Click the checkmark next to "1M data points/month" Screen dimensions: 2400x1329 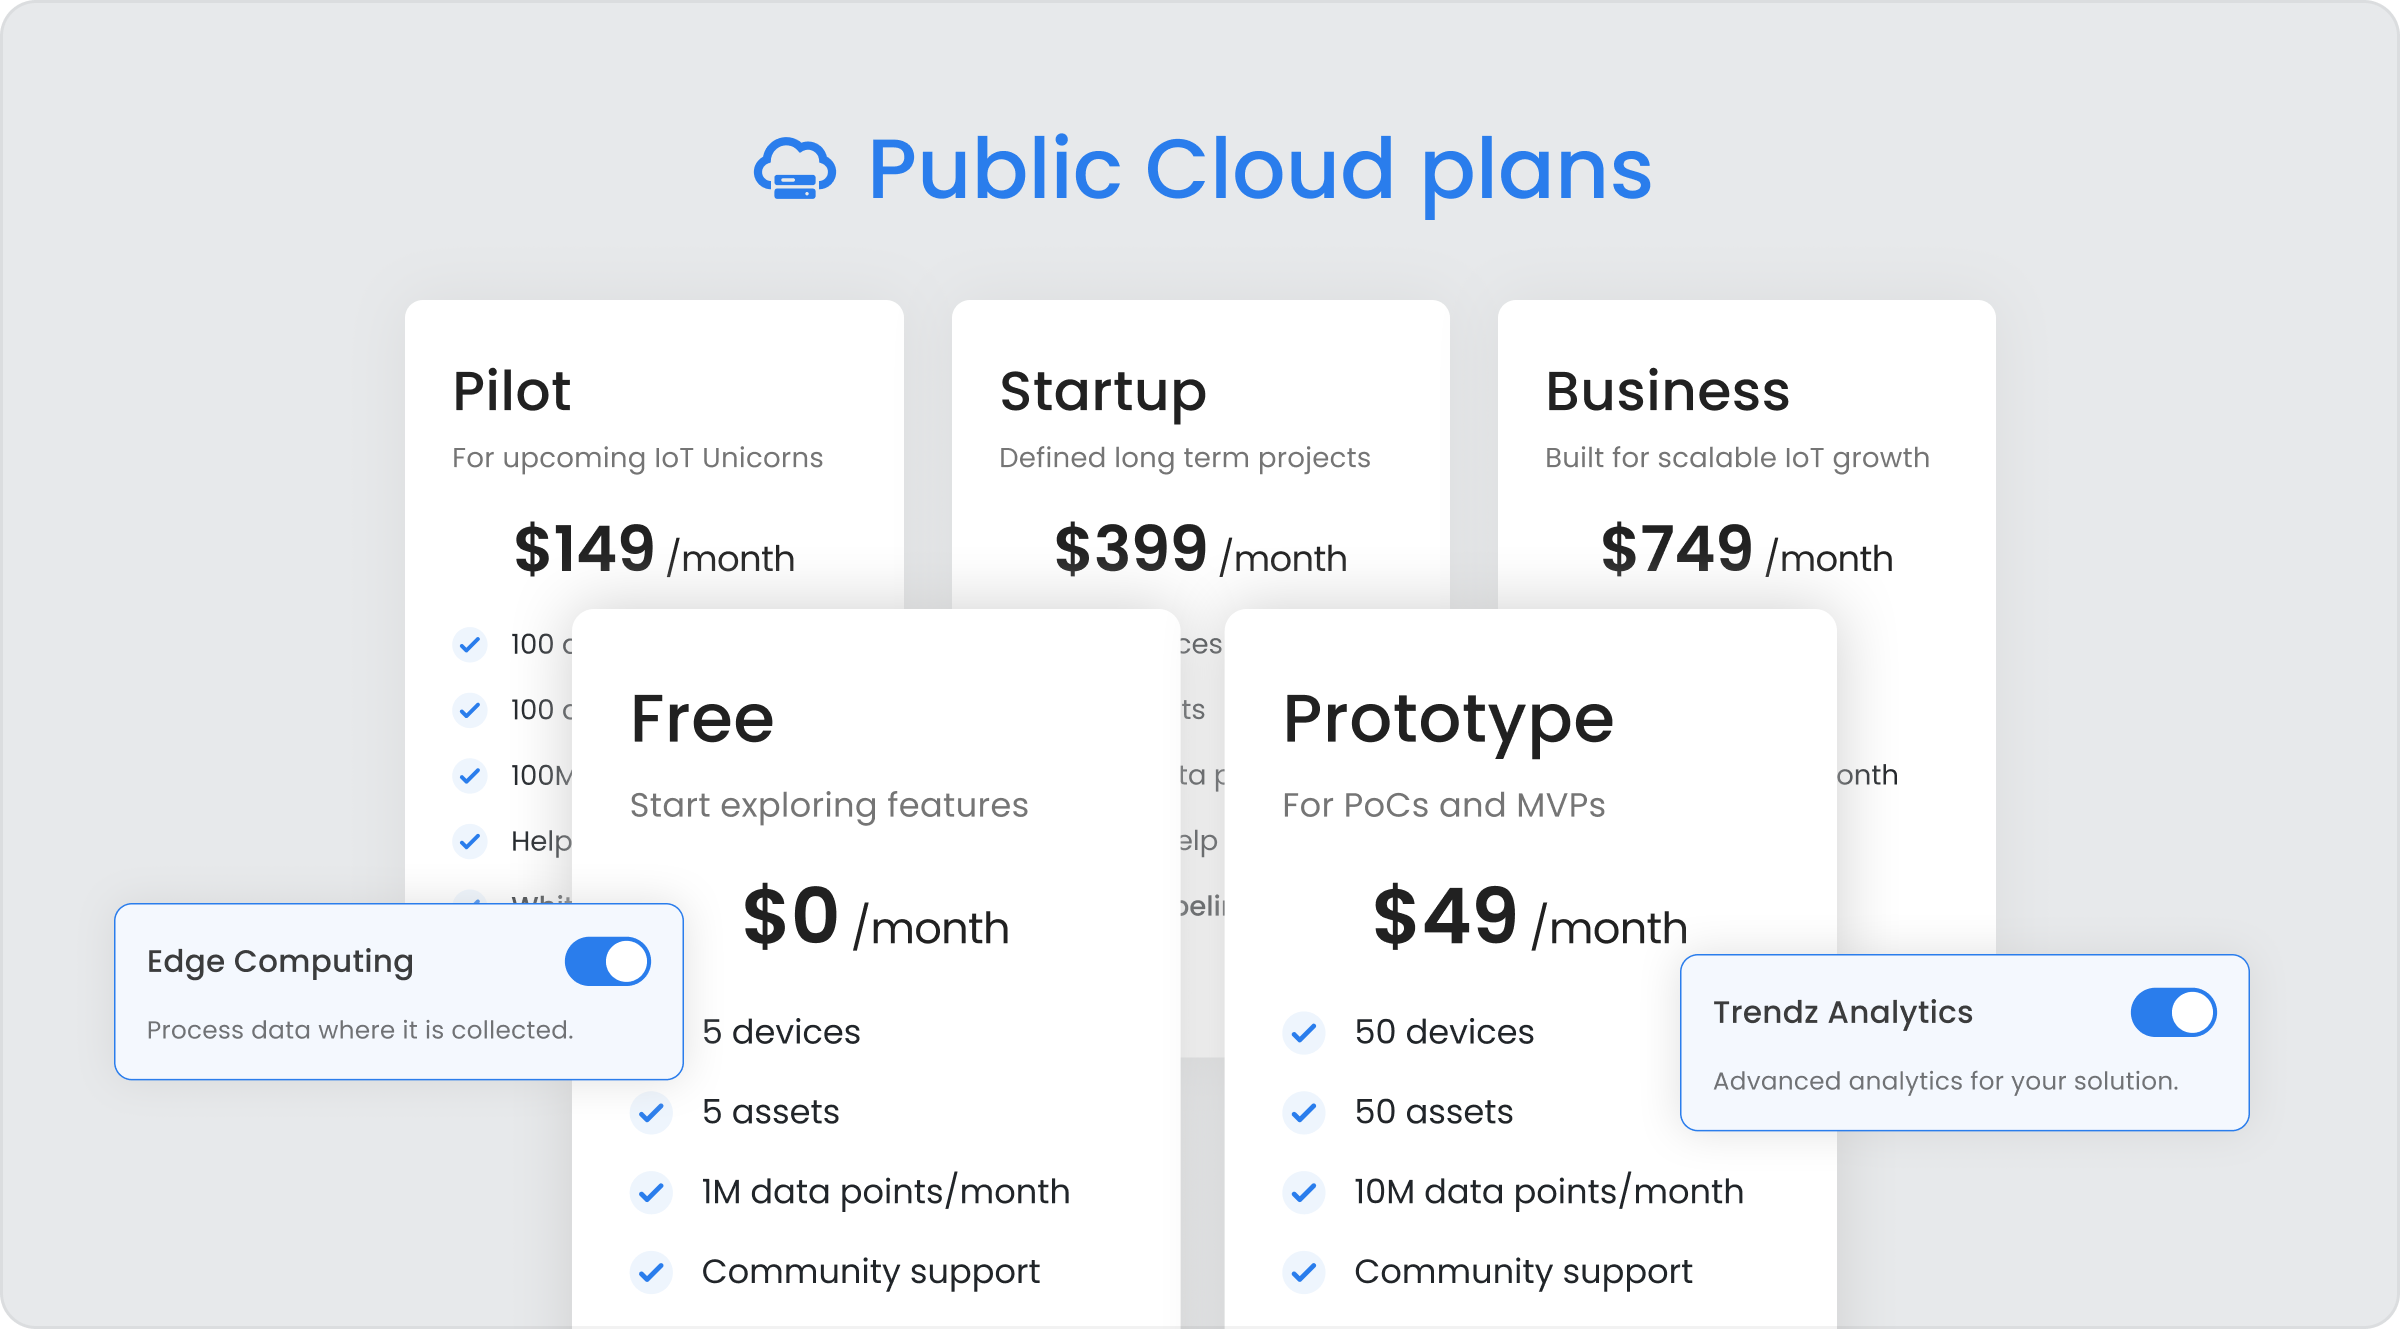point(651,1192)
